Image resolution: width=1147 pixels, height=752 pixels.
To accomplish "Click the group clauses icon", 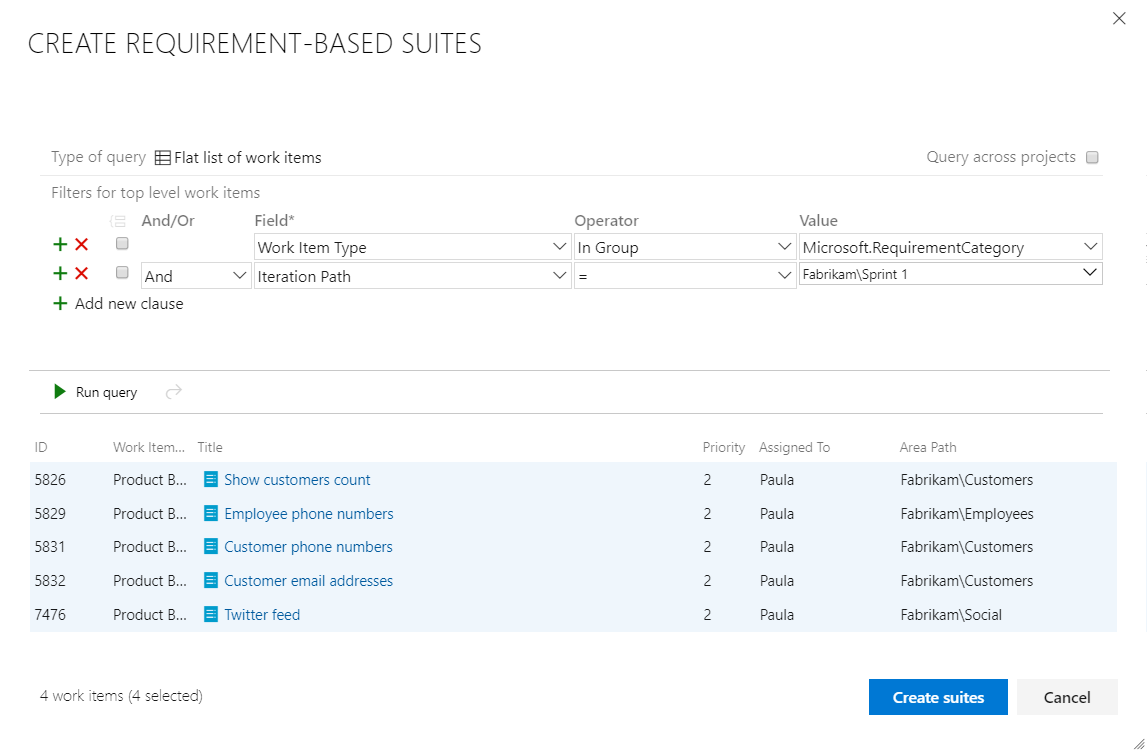I will (x=118, y=221).
